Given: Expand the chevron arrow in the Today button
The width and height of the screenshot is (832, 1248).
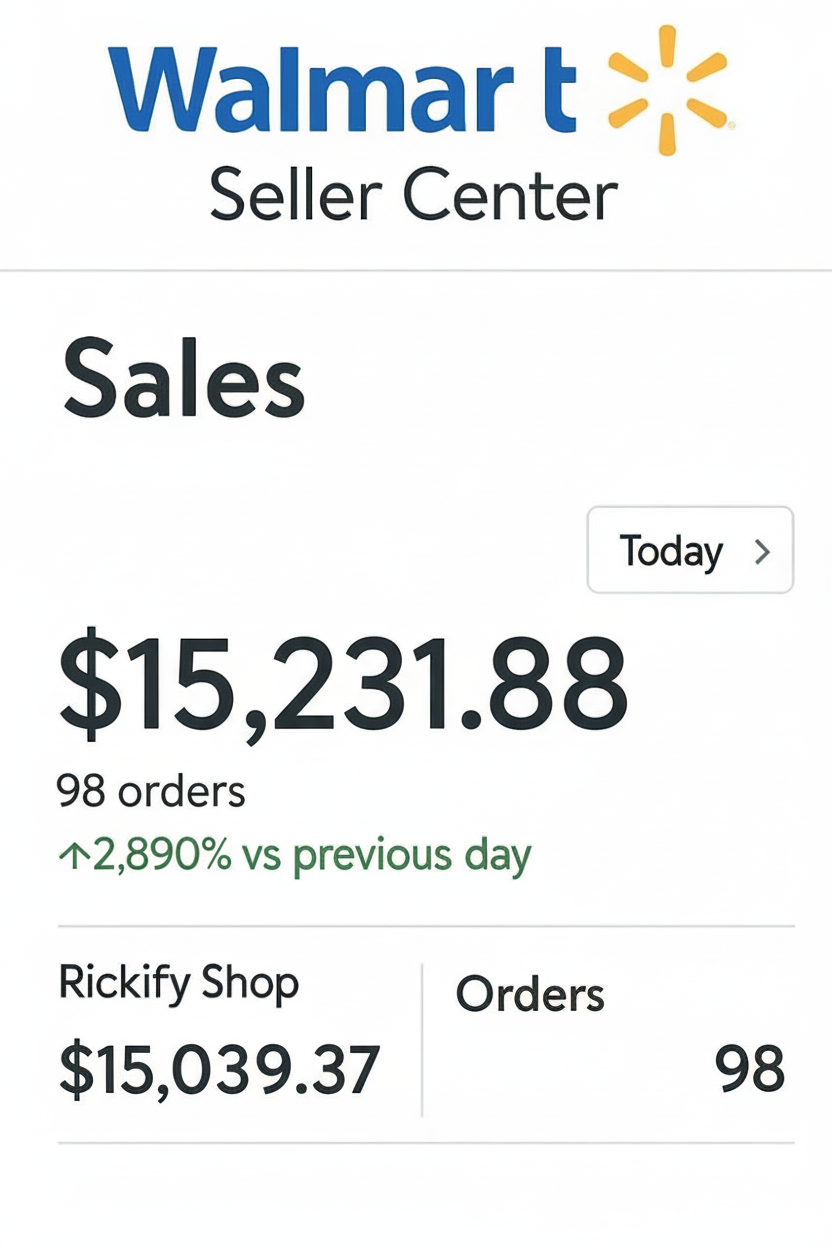Looking at the screenshot, I should (763, 551).
